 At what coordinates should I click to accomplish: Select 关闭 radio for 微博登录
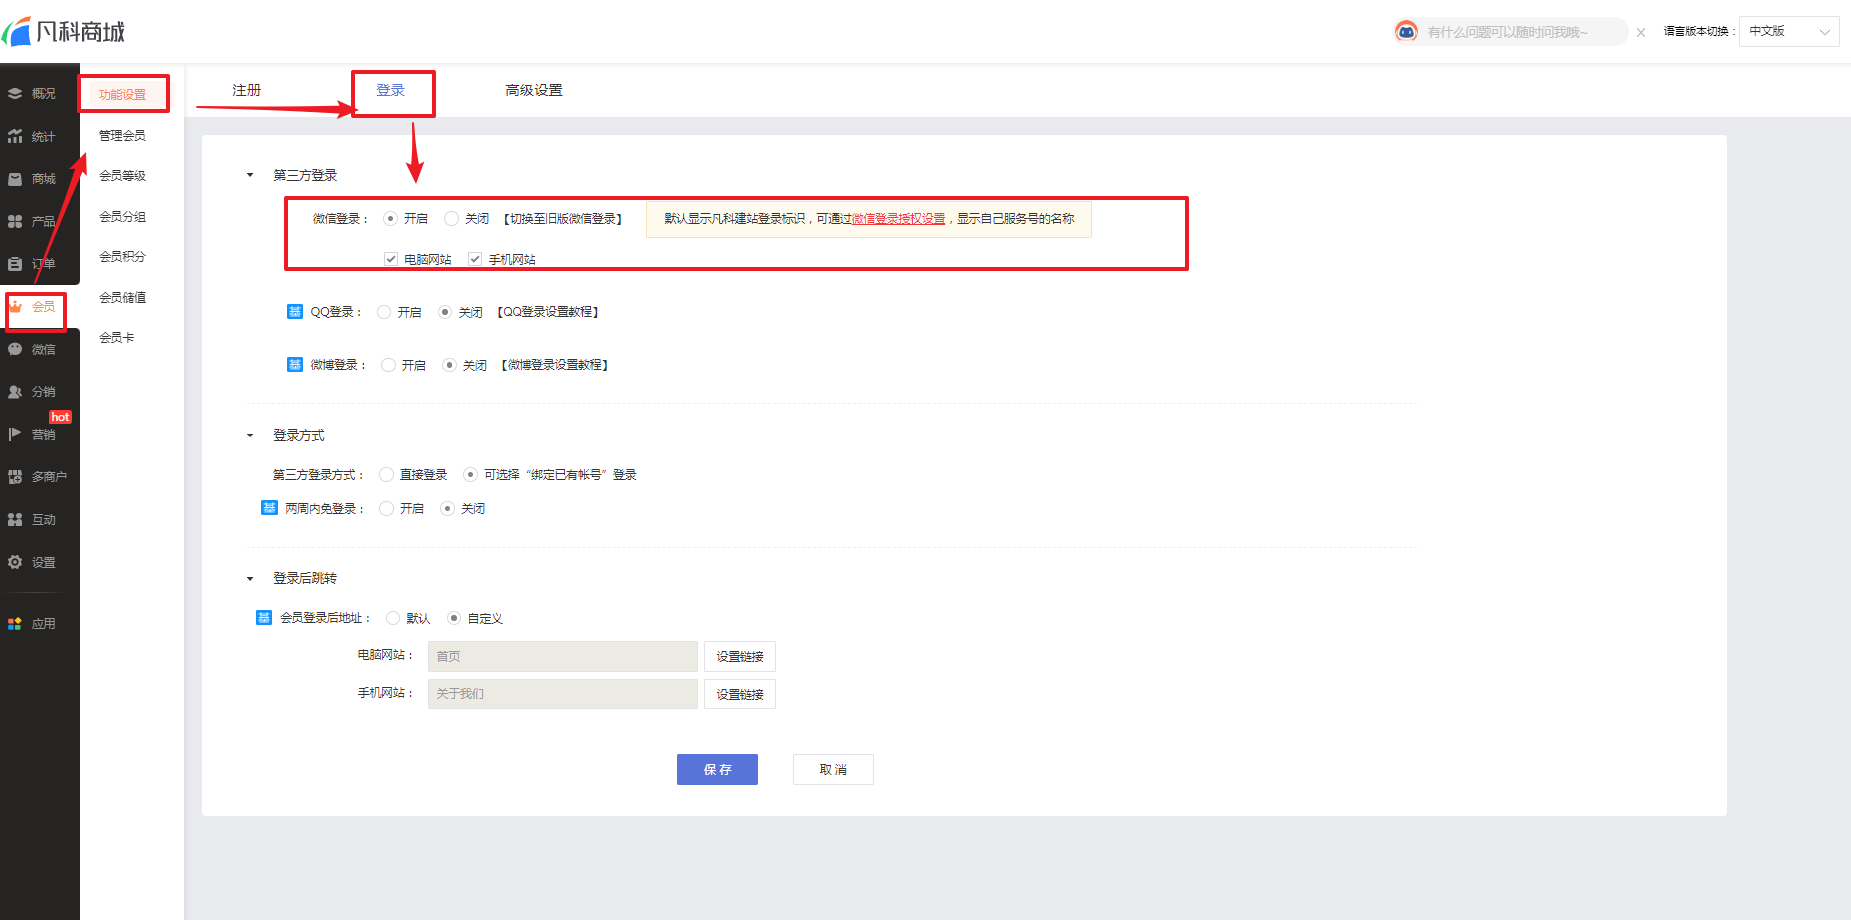[449, 365]
